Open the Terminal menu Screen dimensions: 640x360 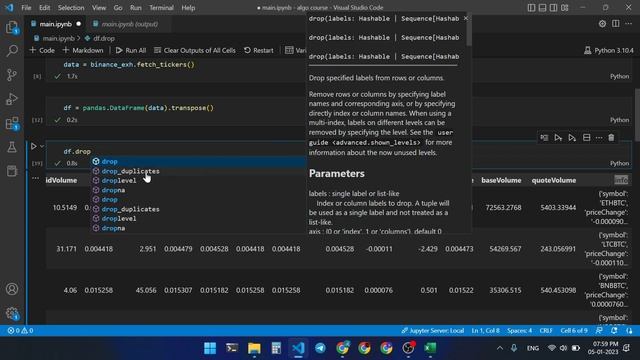(x=161, y=8)
